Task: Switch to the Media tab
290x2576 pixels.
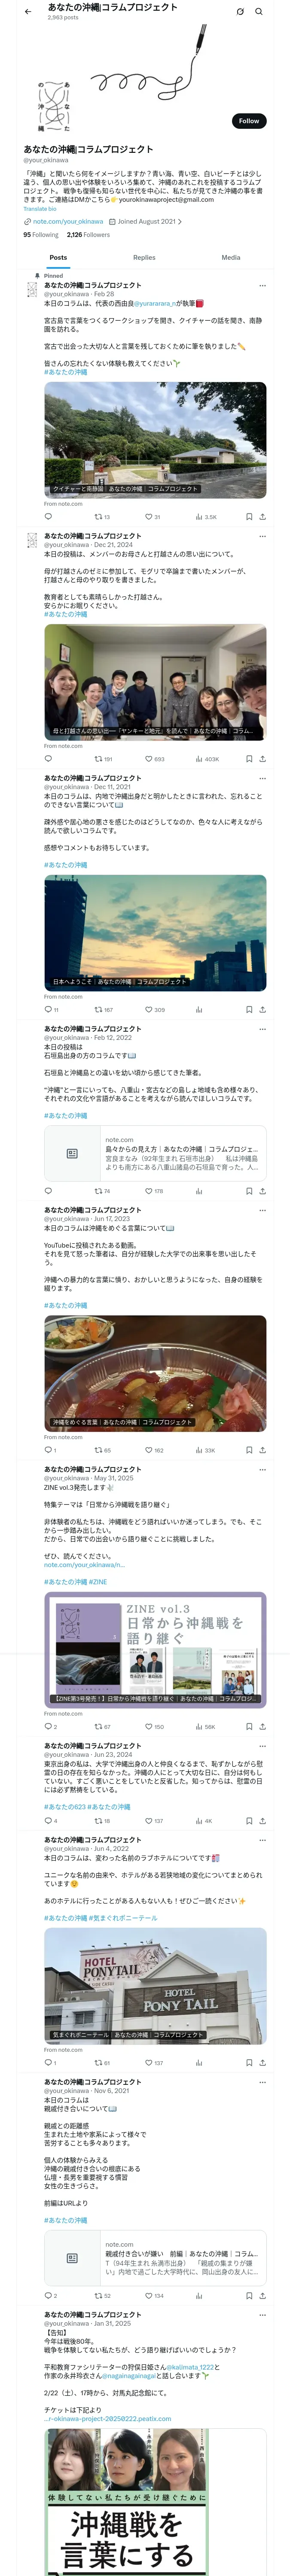Action: (x=231, y=257)
